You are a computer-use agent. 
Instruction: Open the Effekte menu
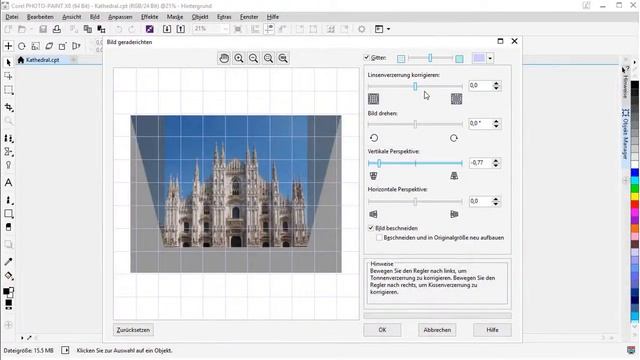[149, 17]
